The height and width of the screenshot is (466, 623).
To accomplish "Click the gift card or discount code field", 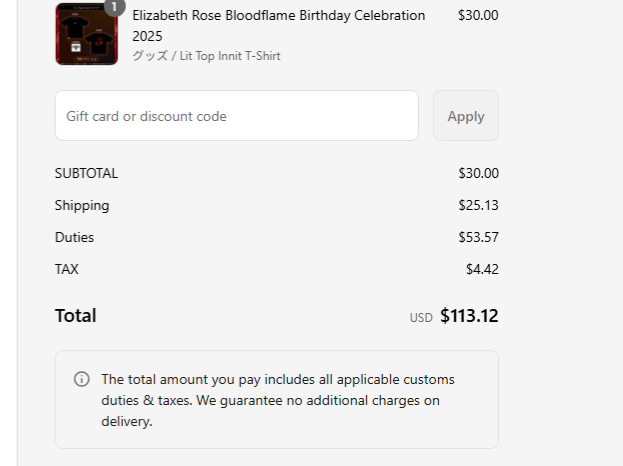I will click(x=237, y=116).
